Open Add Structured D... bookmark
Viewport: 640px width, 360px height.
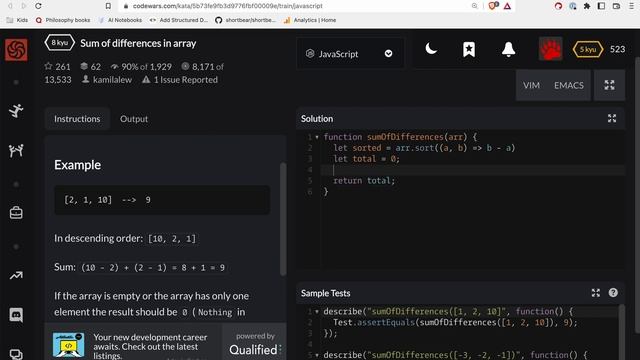coord(179,20)
